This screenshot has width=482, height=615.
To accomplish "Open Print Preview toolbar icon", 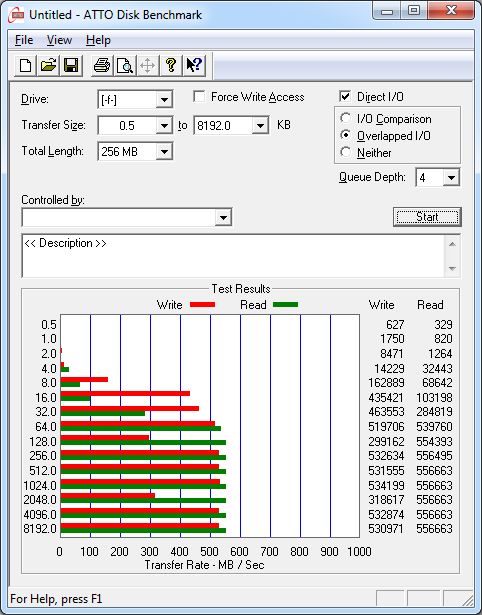I will [125, 65].
